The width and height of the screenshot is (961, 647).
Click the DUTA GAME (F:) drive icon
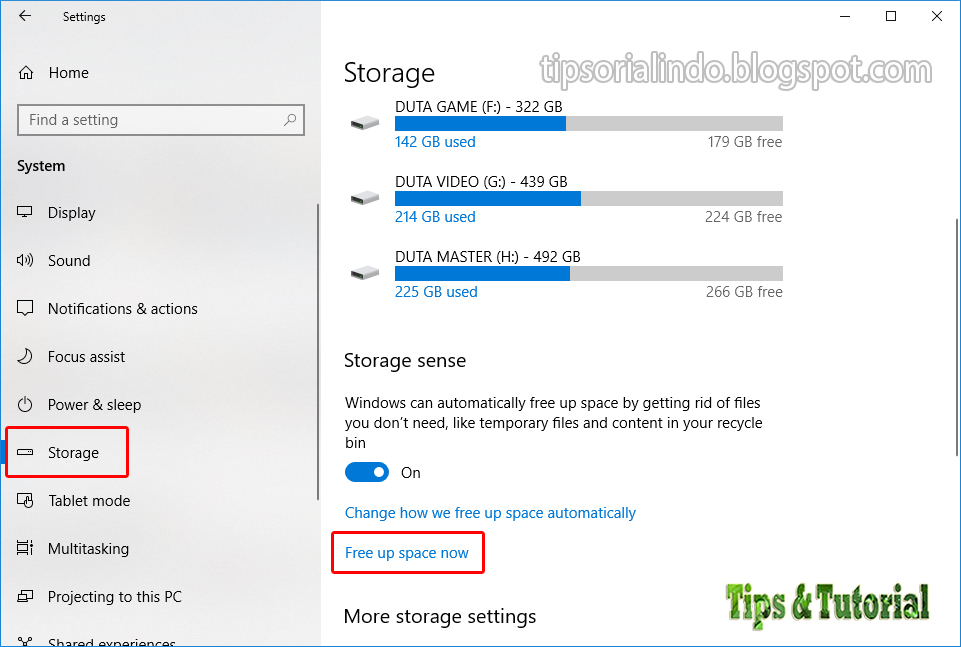[365, 123]
